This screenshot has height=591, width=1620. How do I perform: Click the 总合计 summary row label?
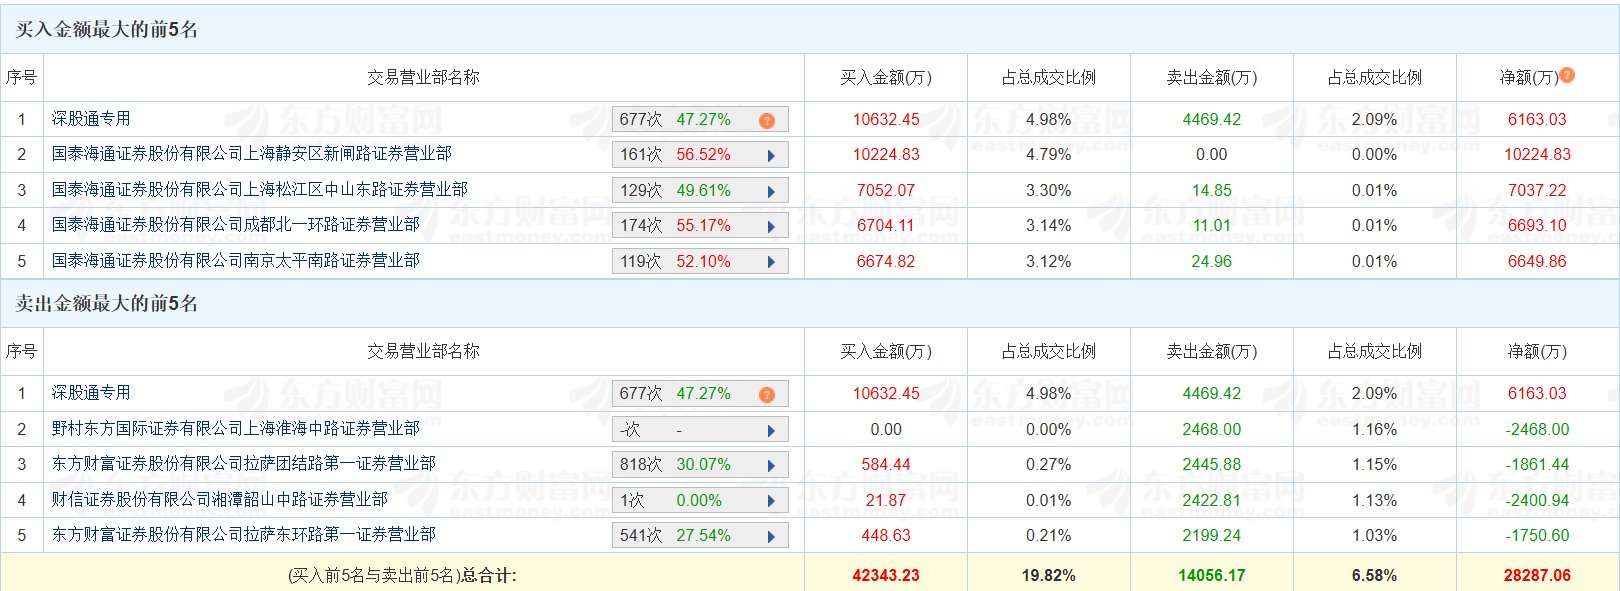point(402,575)
